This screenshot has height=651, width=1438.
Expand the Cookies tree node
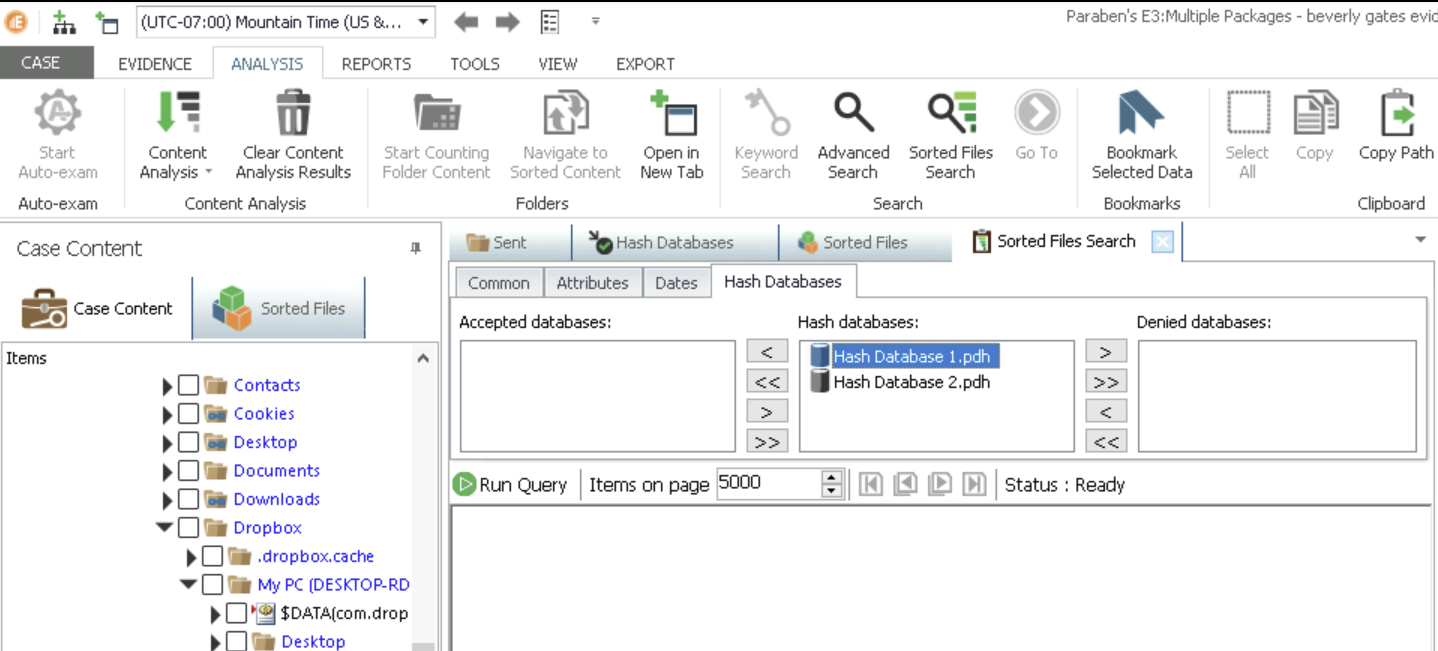pyautogui.click(x=167, y=414)
